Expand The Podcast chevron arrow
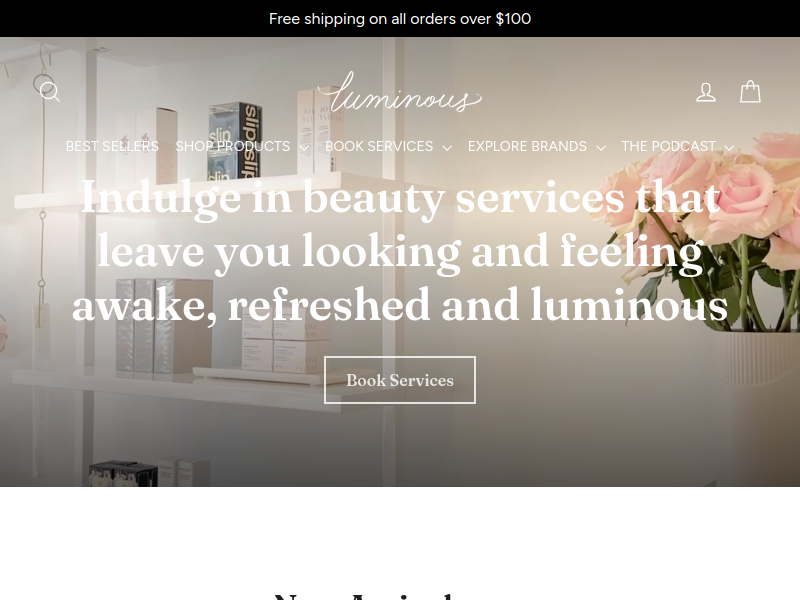This screenshot has height=600, width=800. coord(729,148)
